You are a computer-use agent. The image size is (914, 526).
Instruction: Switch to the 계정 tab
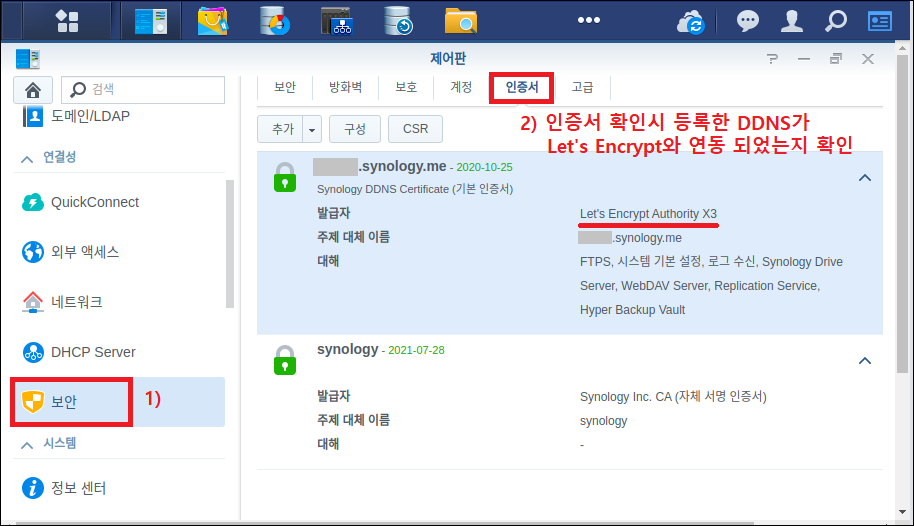pos(461,87)
